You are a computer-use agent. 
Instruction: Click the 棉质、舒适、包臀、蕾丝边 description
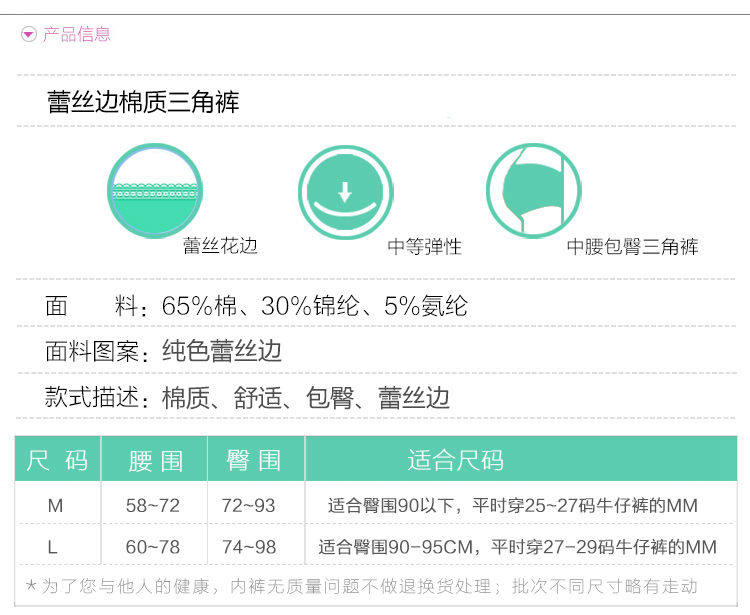click(306, 397)
